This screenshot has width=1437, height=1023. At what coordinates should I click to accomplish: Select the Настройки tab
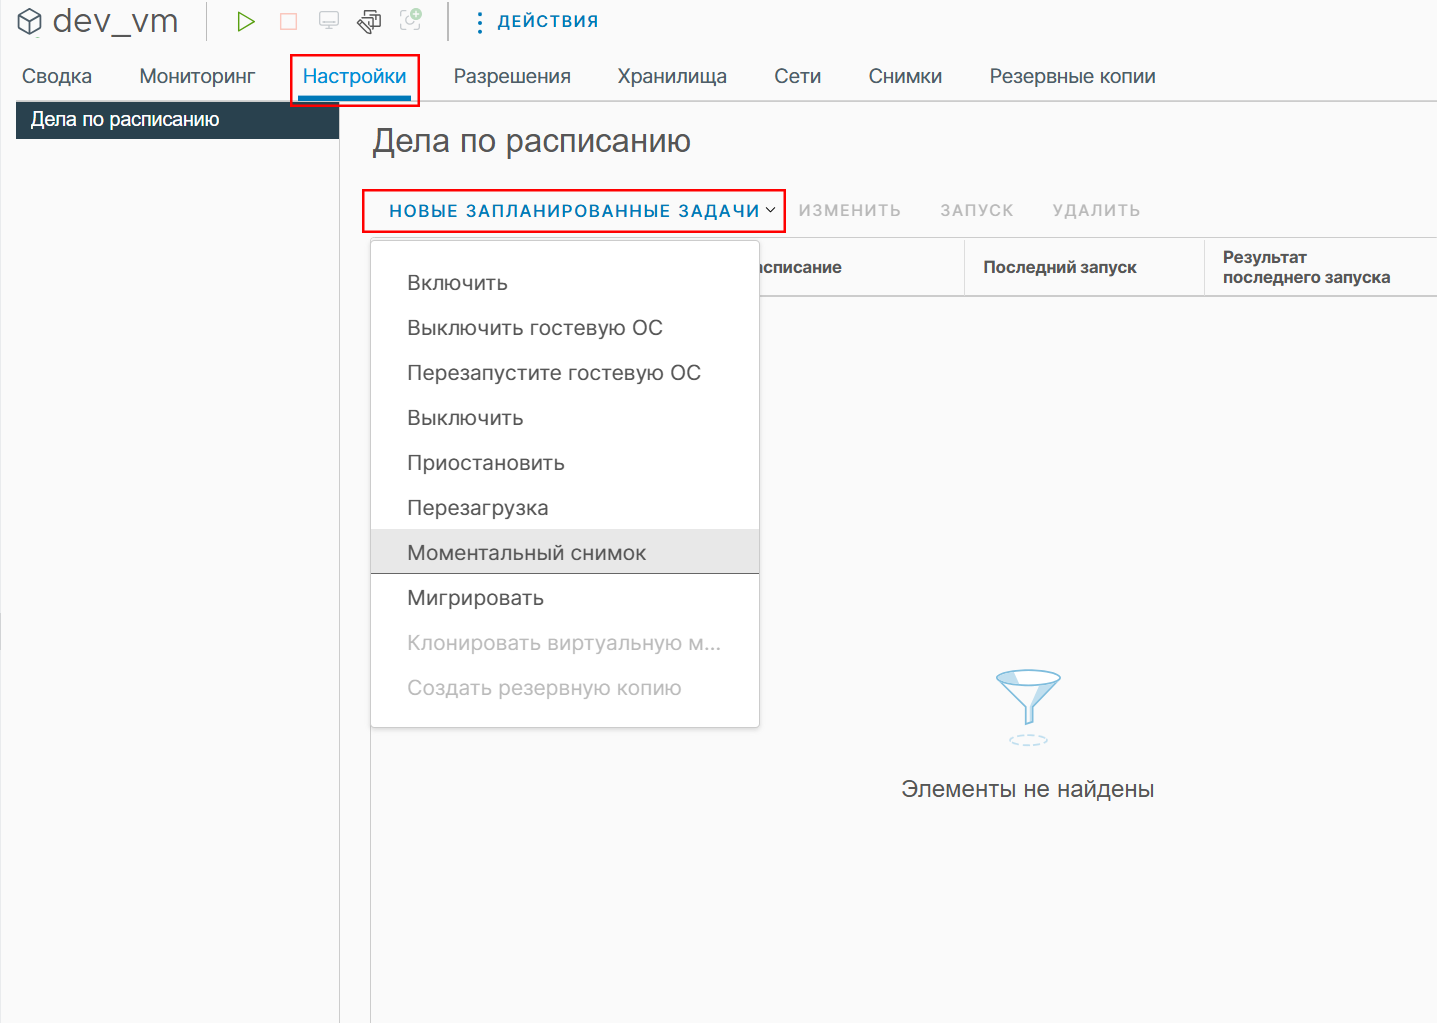pos(355,76)
